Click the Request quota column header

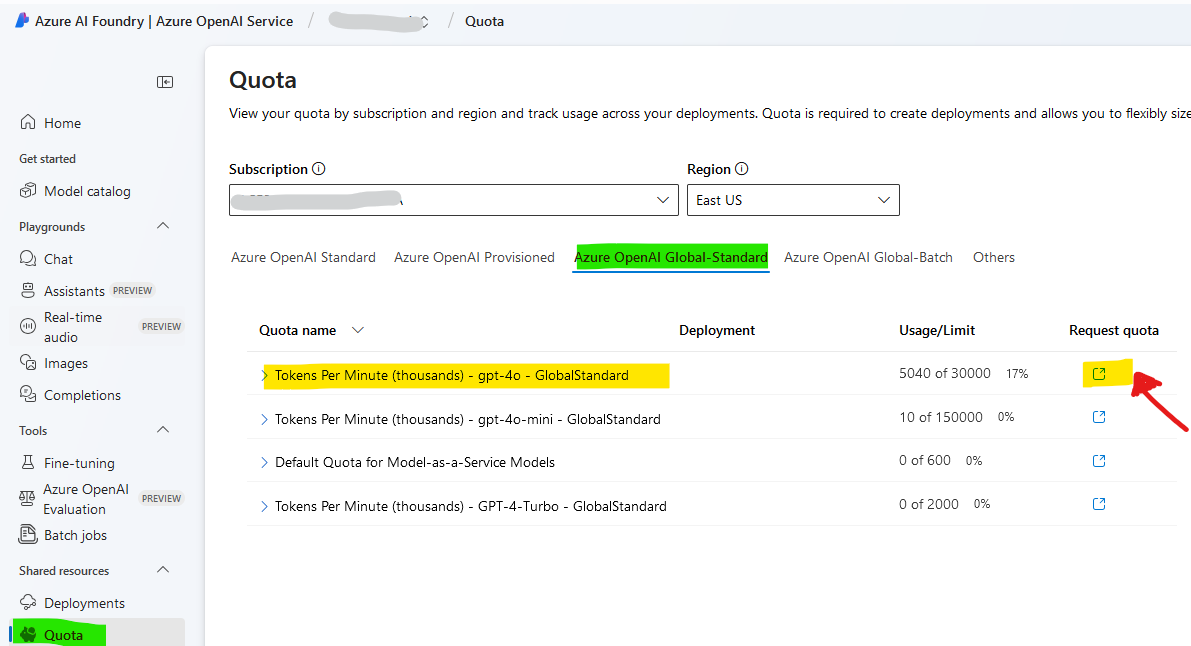[1114, 330]
